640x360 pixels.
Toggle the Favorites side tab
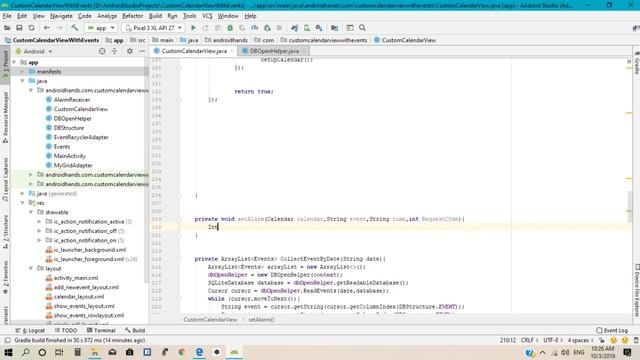(x=5, y=277)
